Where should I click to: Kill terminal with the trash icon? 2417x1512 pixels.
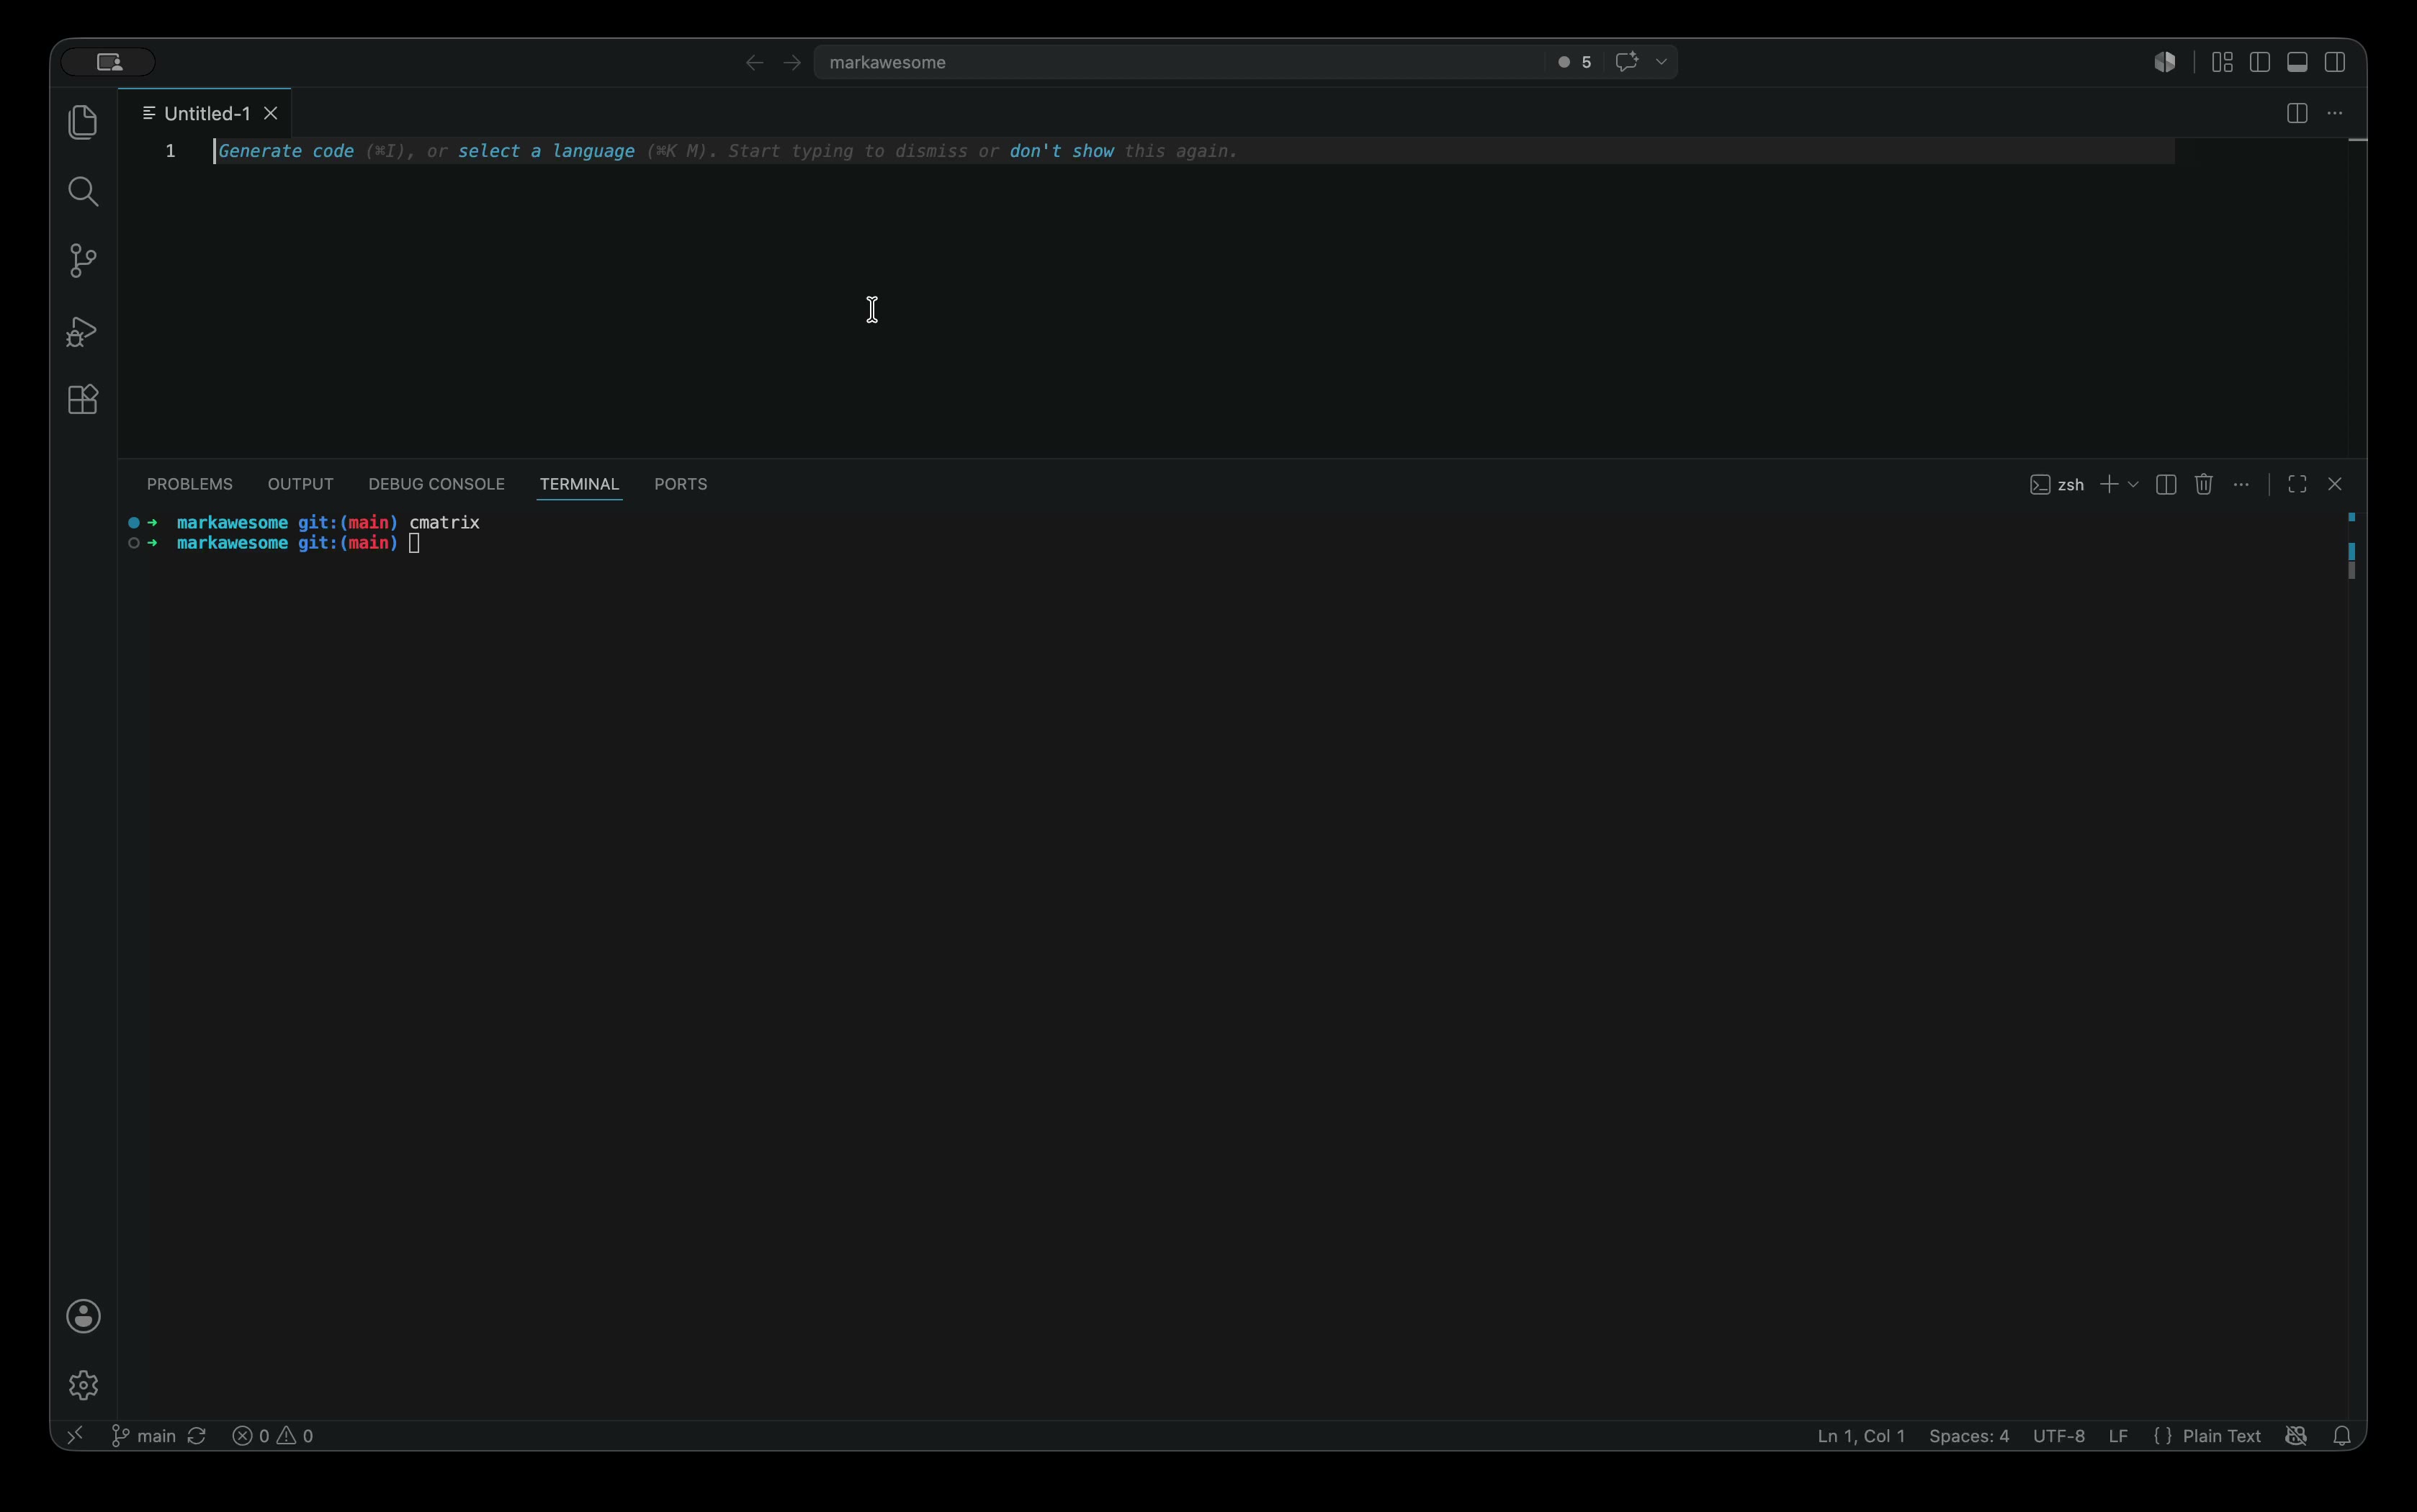pyautogui.click(x=2203, y=484)
